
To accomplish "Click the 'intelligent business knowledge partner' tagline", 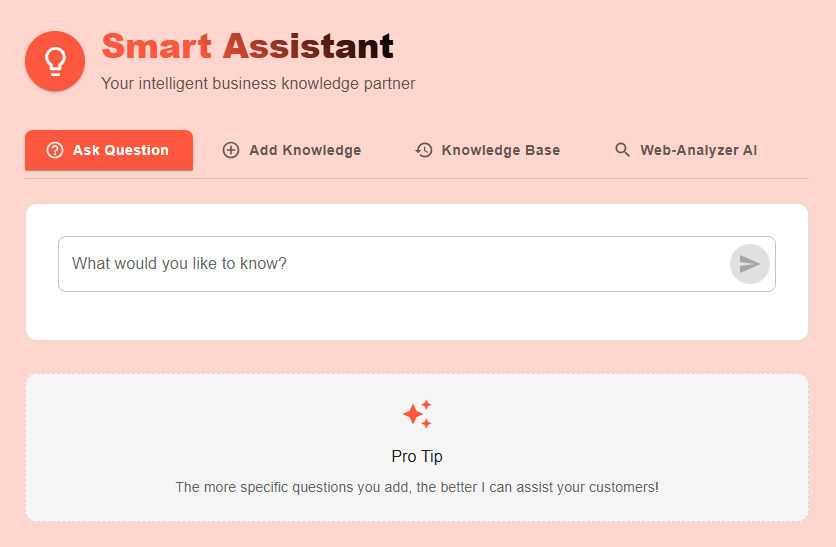I will (x=258, y=84).
